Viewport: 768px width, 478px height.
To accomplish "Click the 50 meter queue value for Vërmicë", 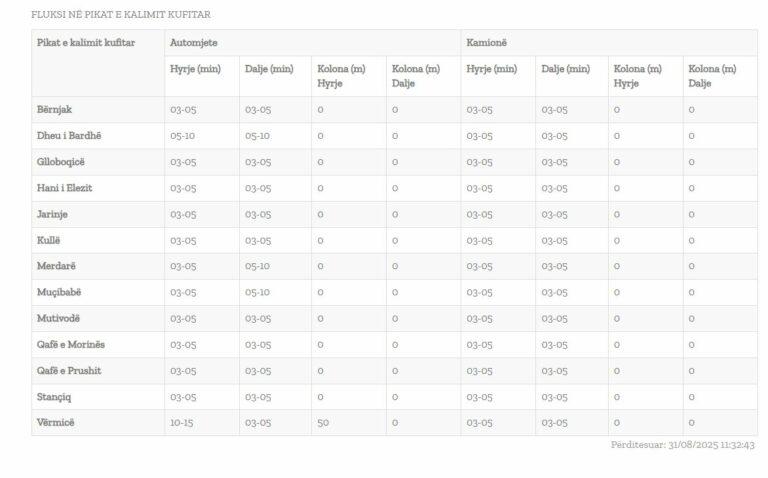I will (324, 423).
